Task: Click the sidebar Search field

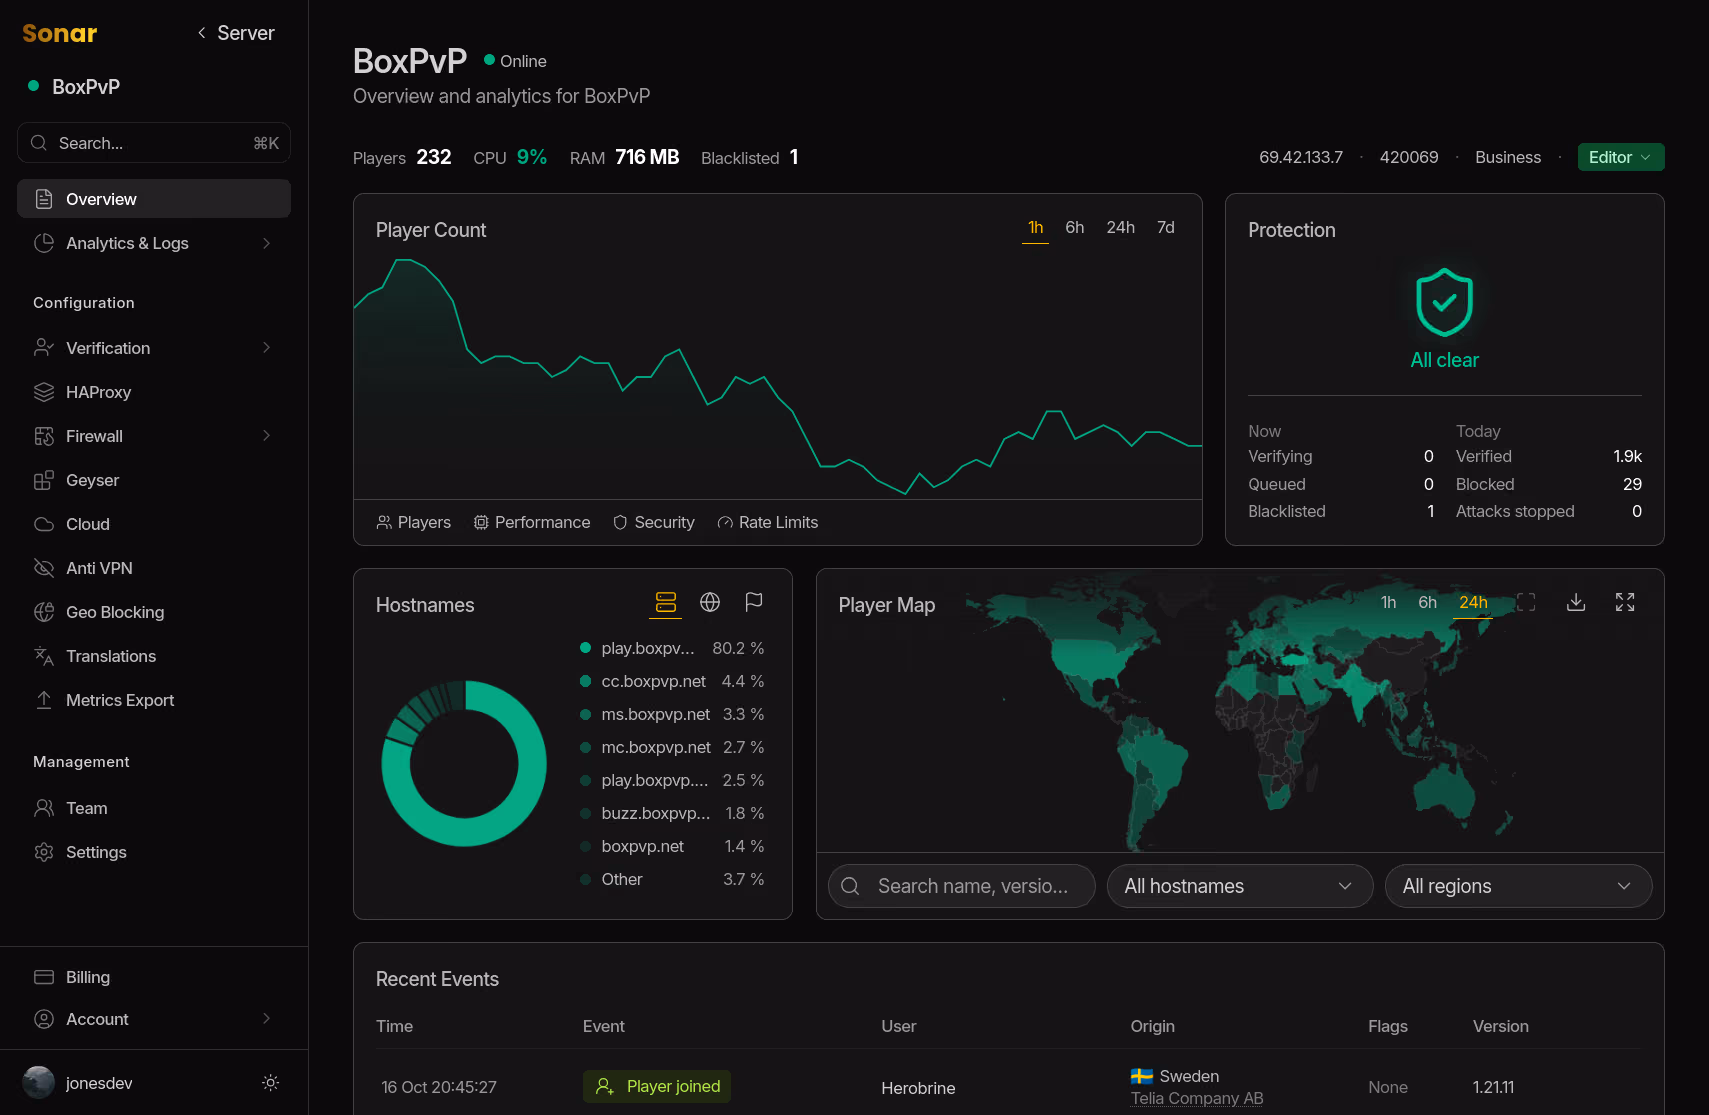Action: pyautogui.click(x=154, y=143)
